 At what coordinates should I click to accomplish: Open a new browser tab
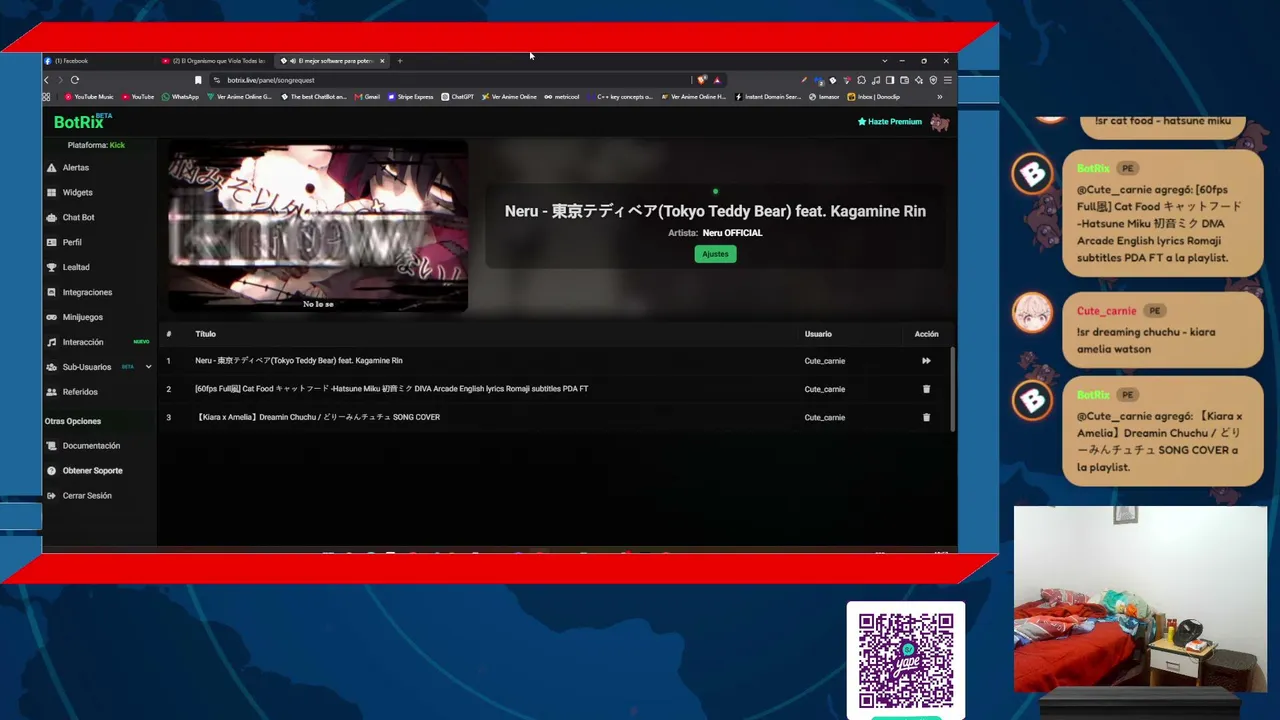pos(400,61)
